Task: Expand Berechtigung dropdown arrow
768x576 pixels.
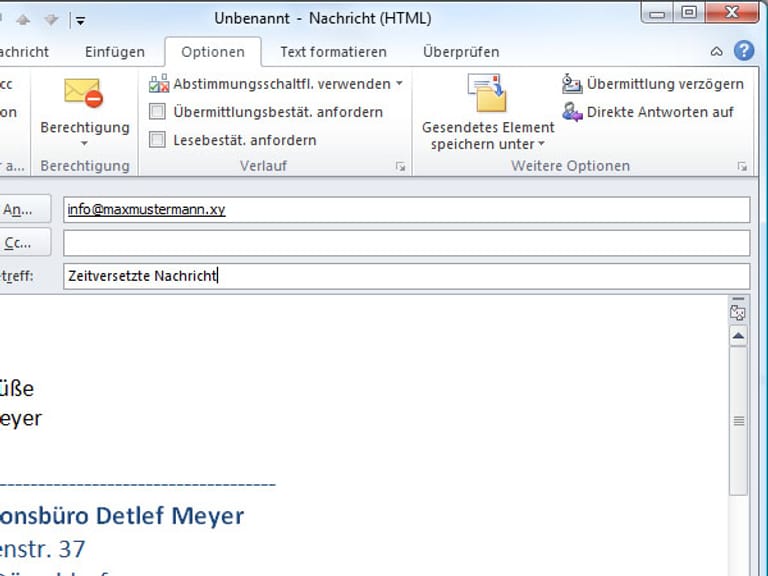Action: (x=84, y=144)
